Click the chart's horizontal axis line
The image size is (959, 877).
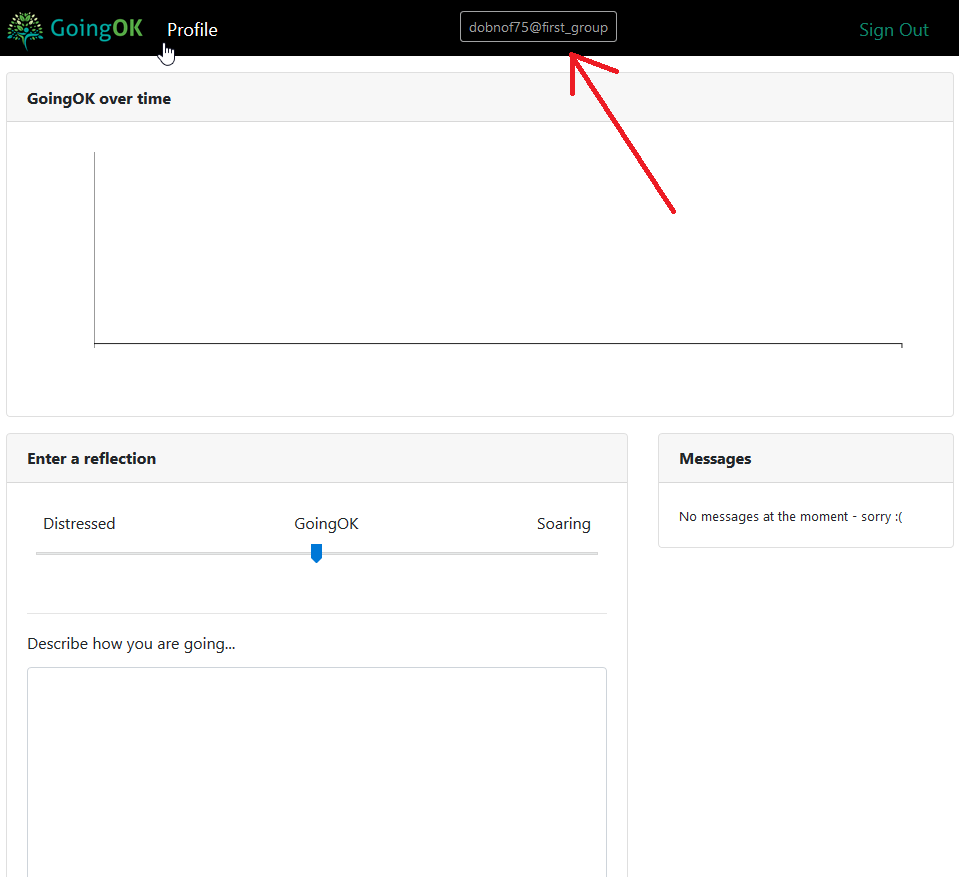pos(500,344)
